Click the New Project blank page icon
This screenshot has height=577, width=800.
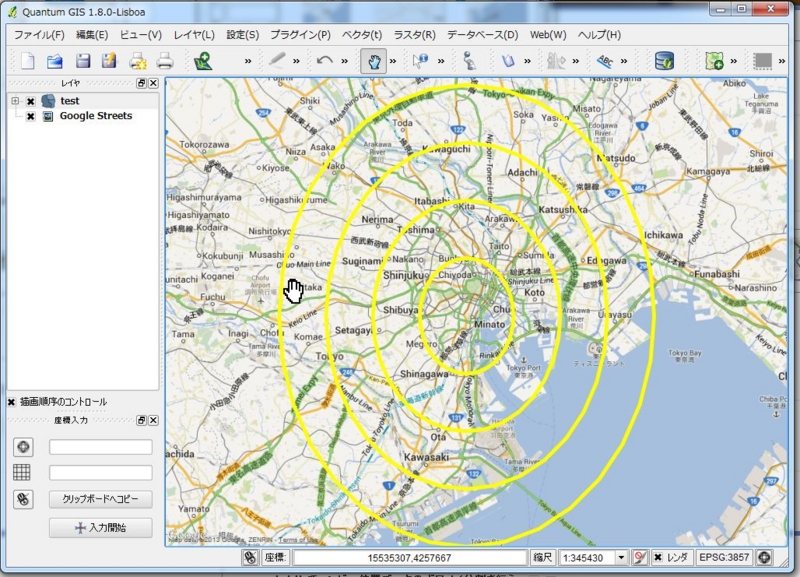tap(28, 61)
